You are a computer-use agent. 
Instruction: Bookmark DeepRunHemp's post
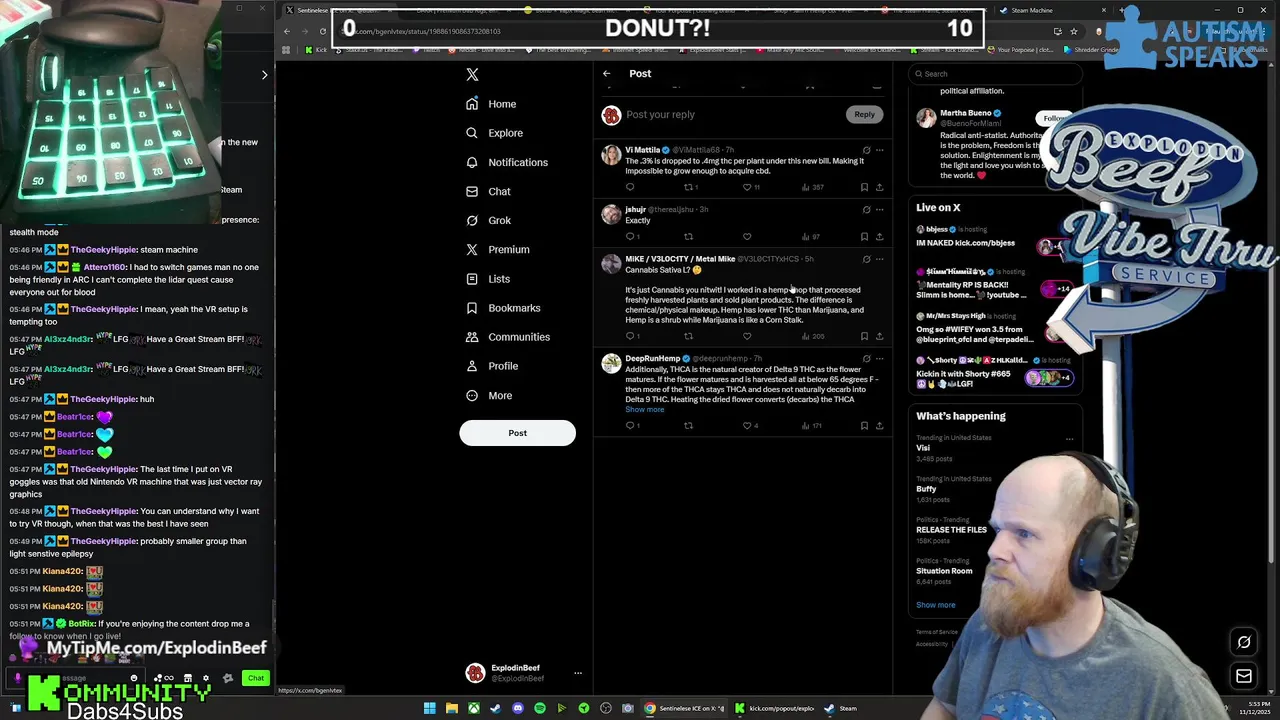coord(864,426)
